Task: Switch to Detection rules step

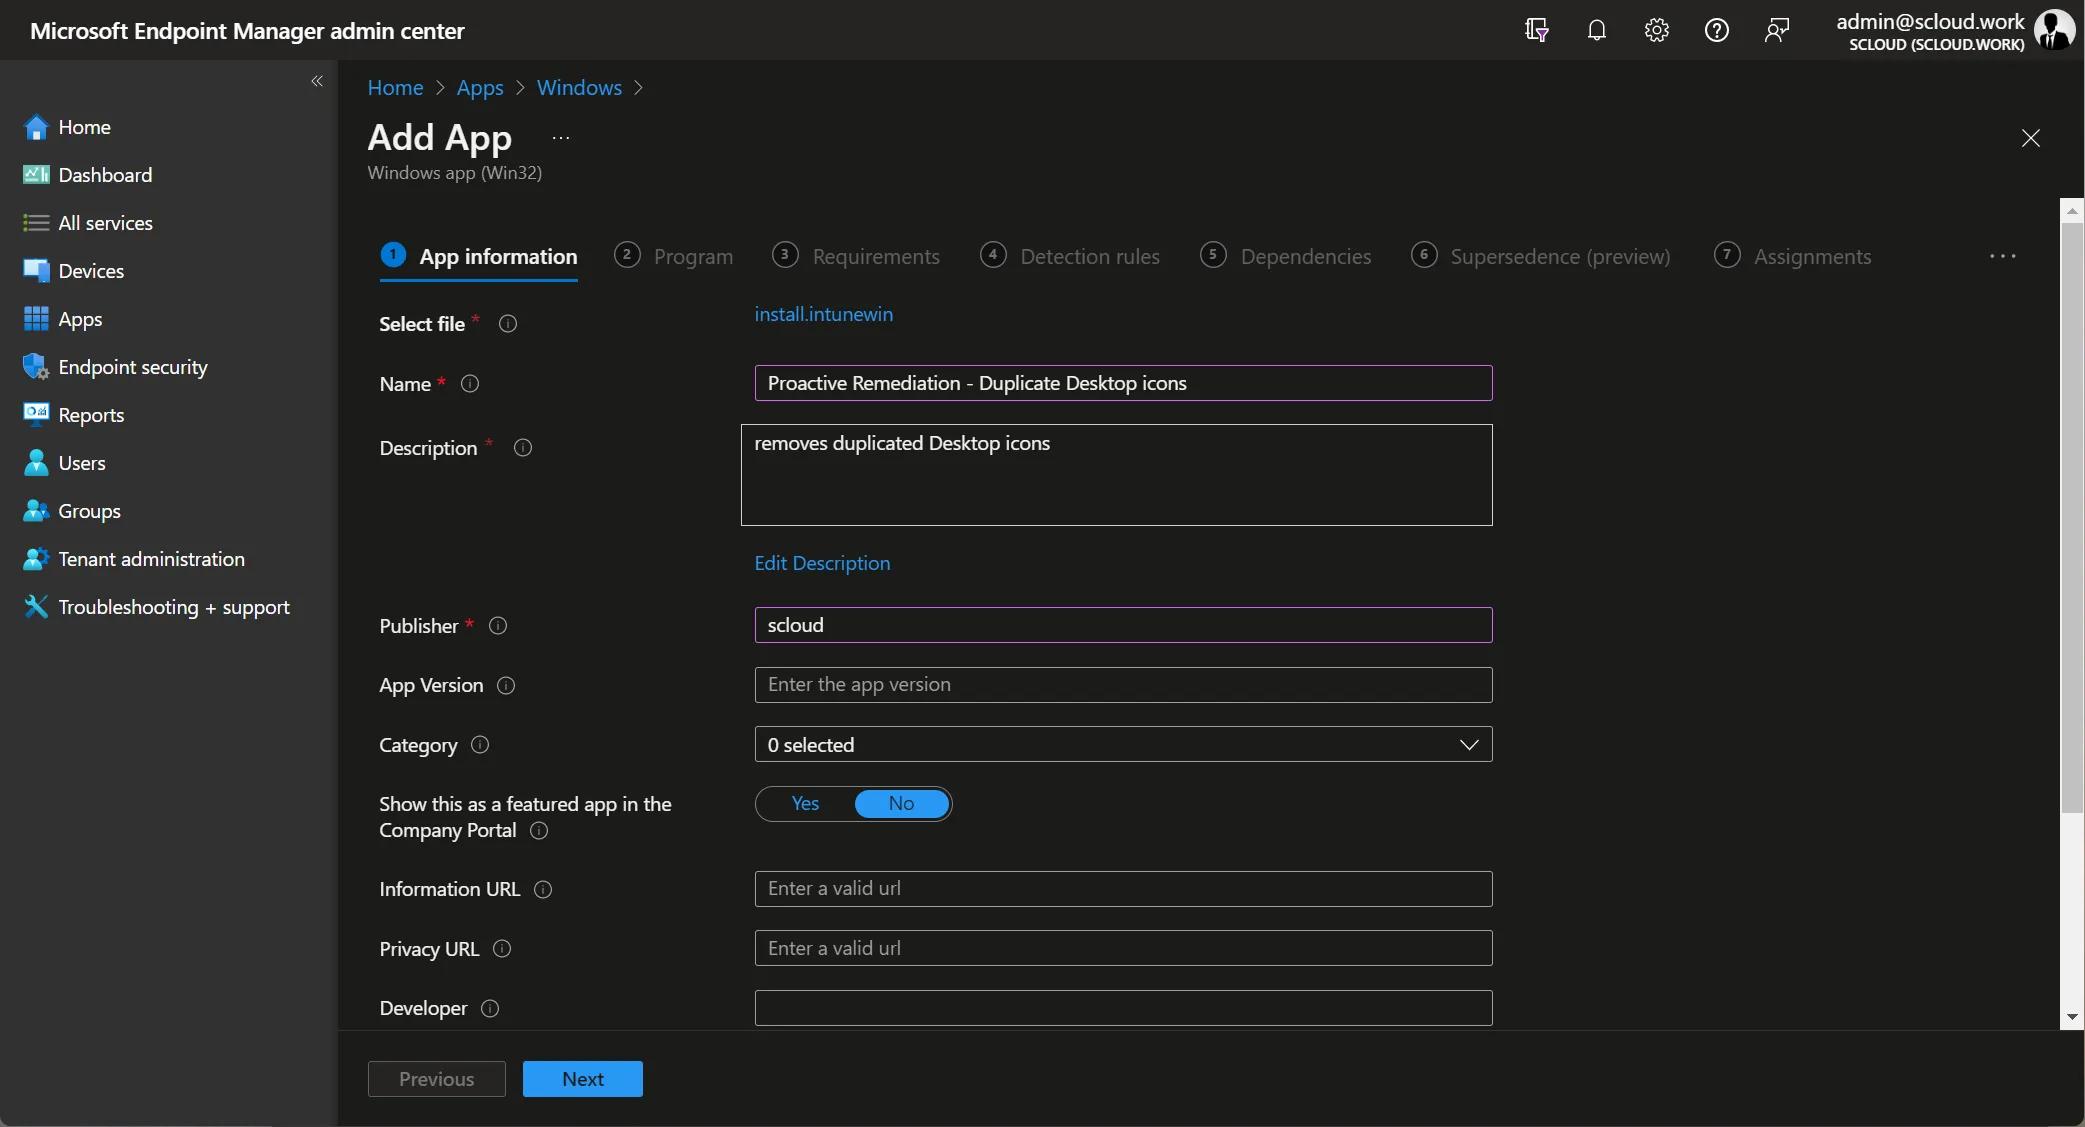Action: (x=1071, y=257)
